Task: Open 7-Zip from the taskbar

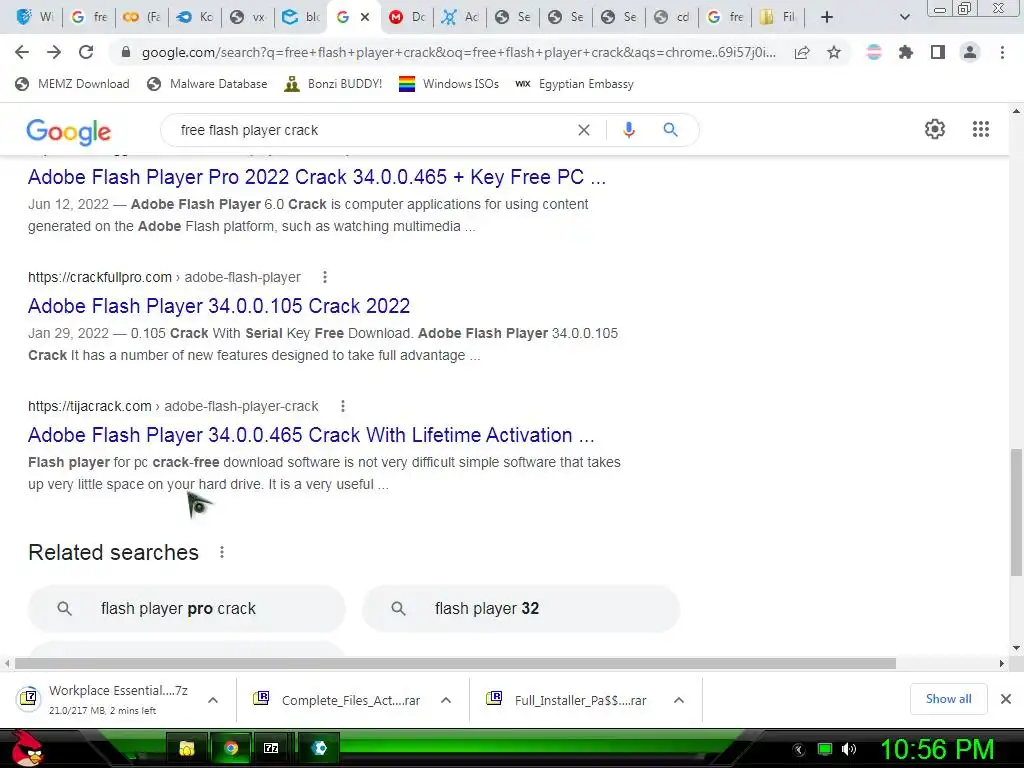Action: (271, 748)
